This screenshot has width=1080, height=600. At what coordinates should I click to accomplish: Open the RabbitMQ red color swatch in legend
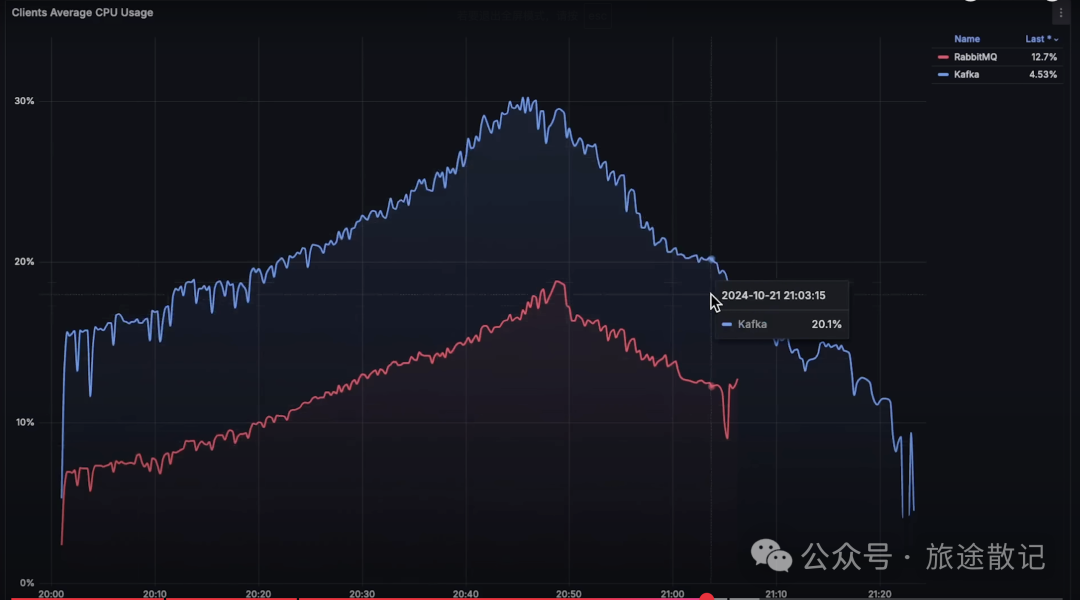[943, 57]
